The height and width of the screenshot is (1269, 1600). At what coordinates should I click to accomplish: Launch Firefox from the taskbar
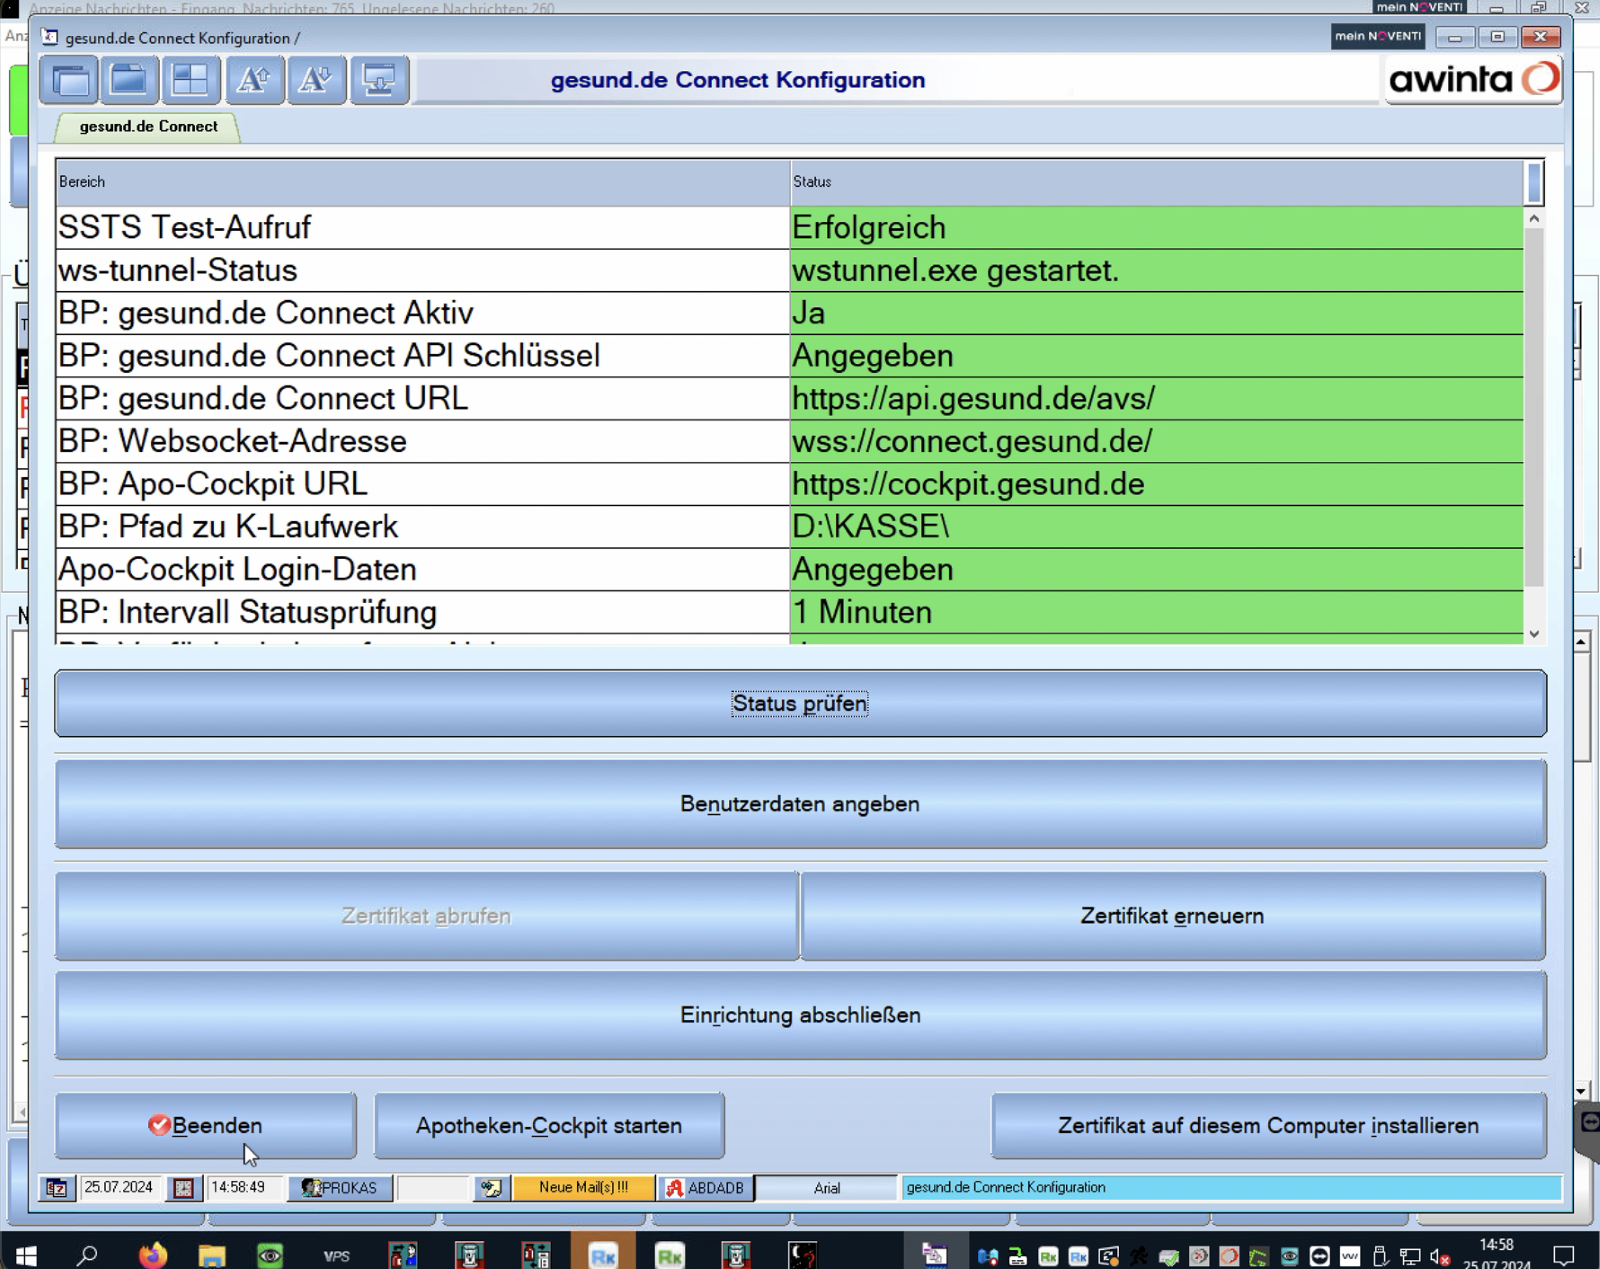[153, 1255]
